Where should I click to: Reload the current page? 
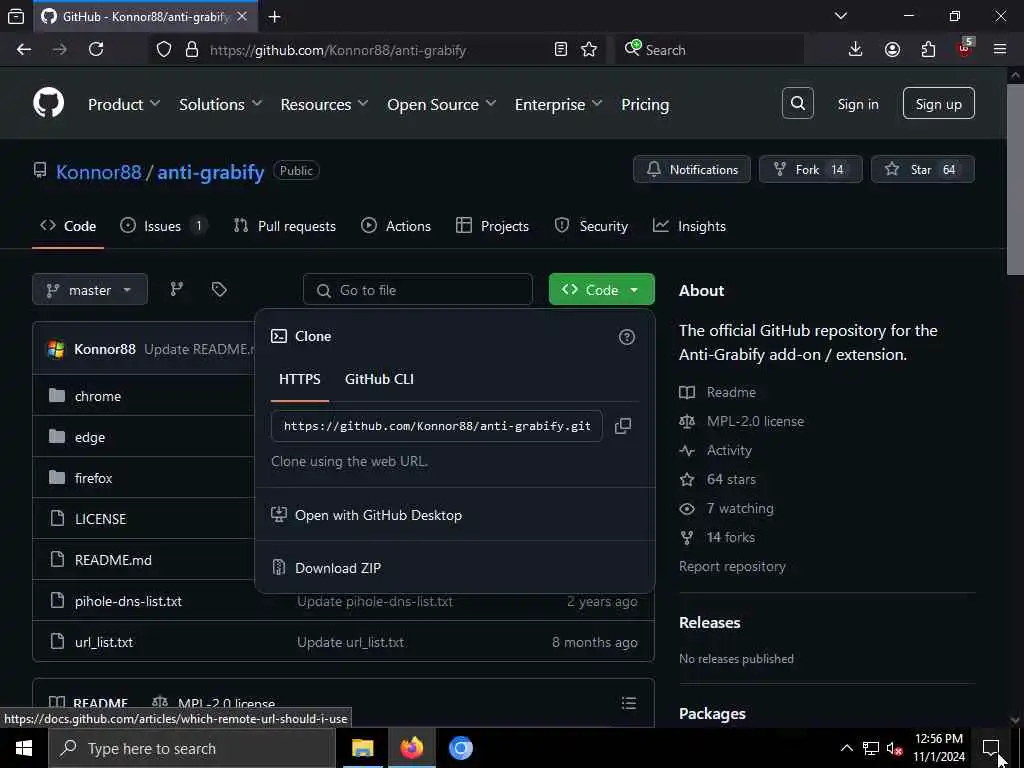point(96,50)
